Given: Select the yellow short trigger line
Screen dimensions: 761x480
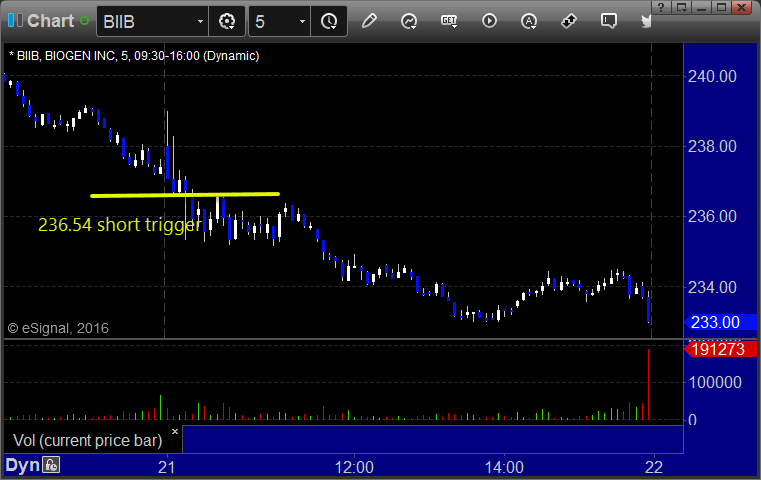Looking at the screenshot, I should click(x=185, y=195).
